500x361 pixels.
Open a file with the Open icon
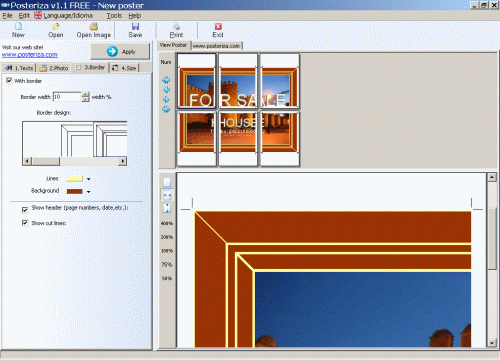click(x=56, y=26)
